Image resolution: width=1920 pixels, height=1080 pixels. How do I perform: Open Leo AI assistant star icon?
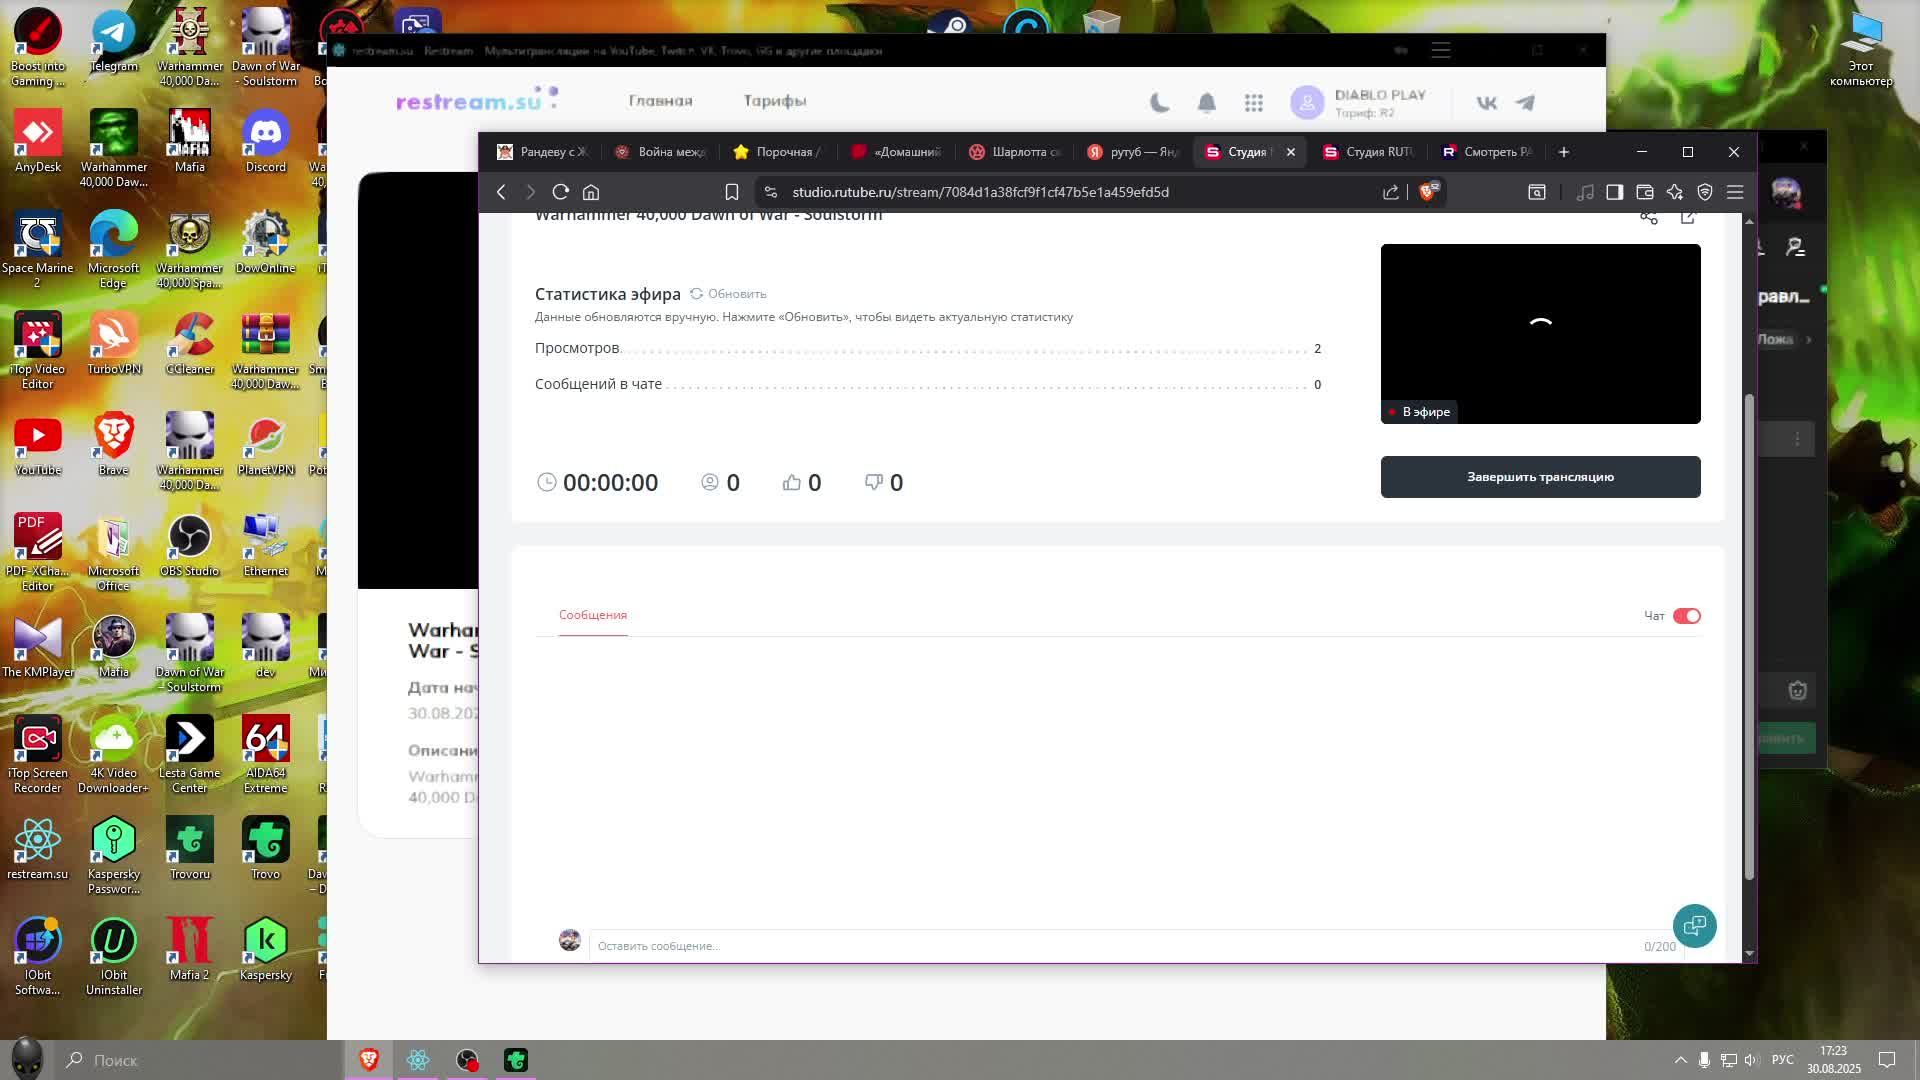(x=1675, y=192)
